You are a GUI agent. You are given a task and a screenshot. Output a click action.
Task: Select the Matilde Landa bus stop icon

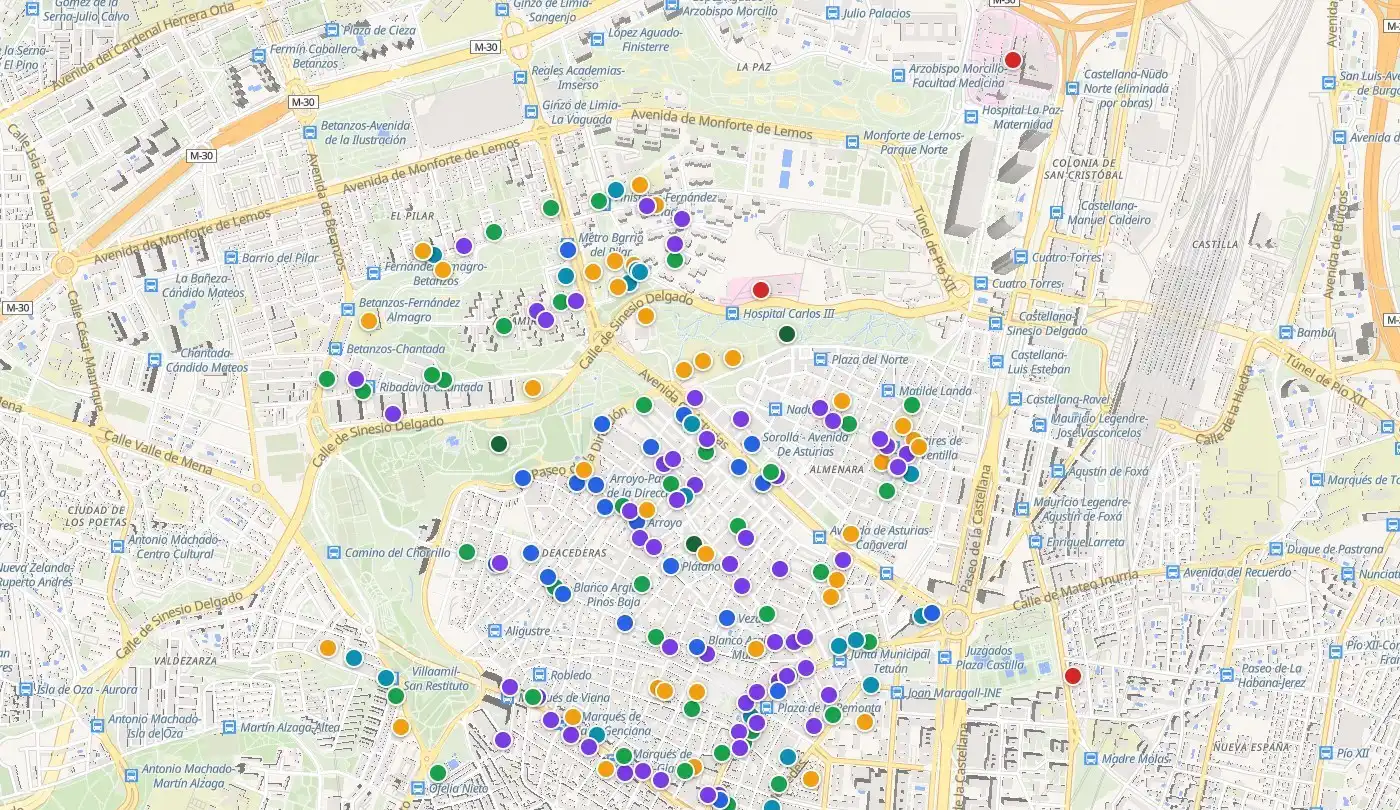coord(888,391)
